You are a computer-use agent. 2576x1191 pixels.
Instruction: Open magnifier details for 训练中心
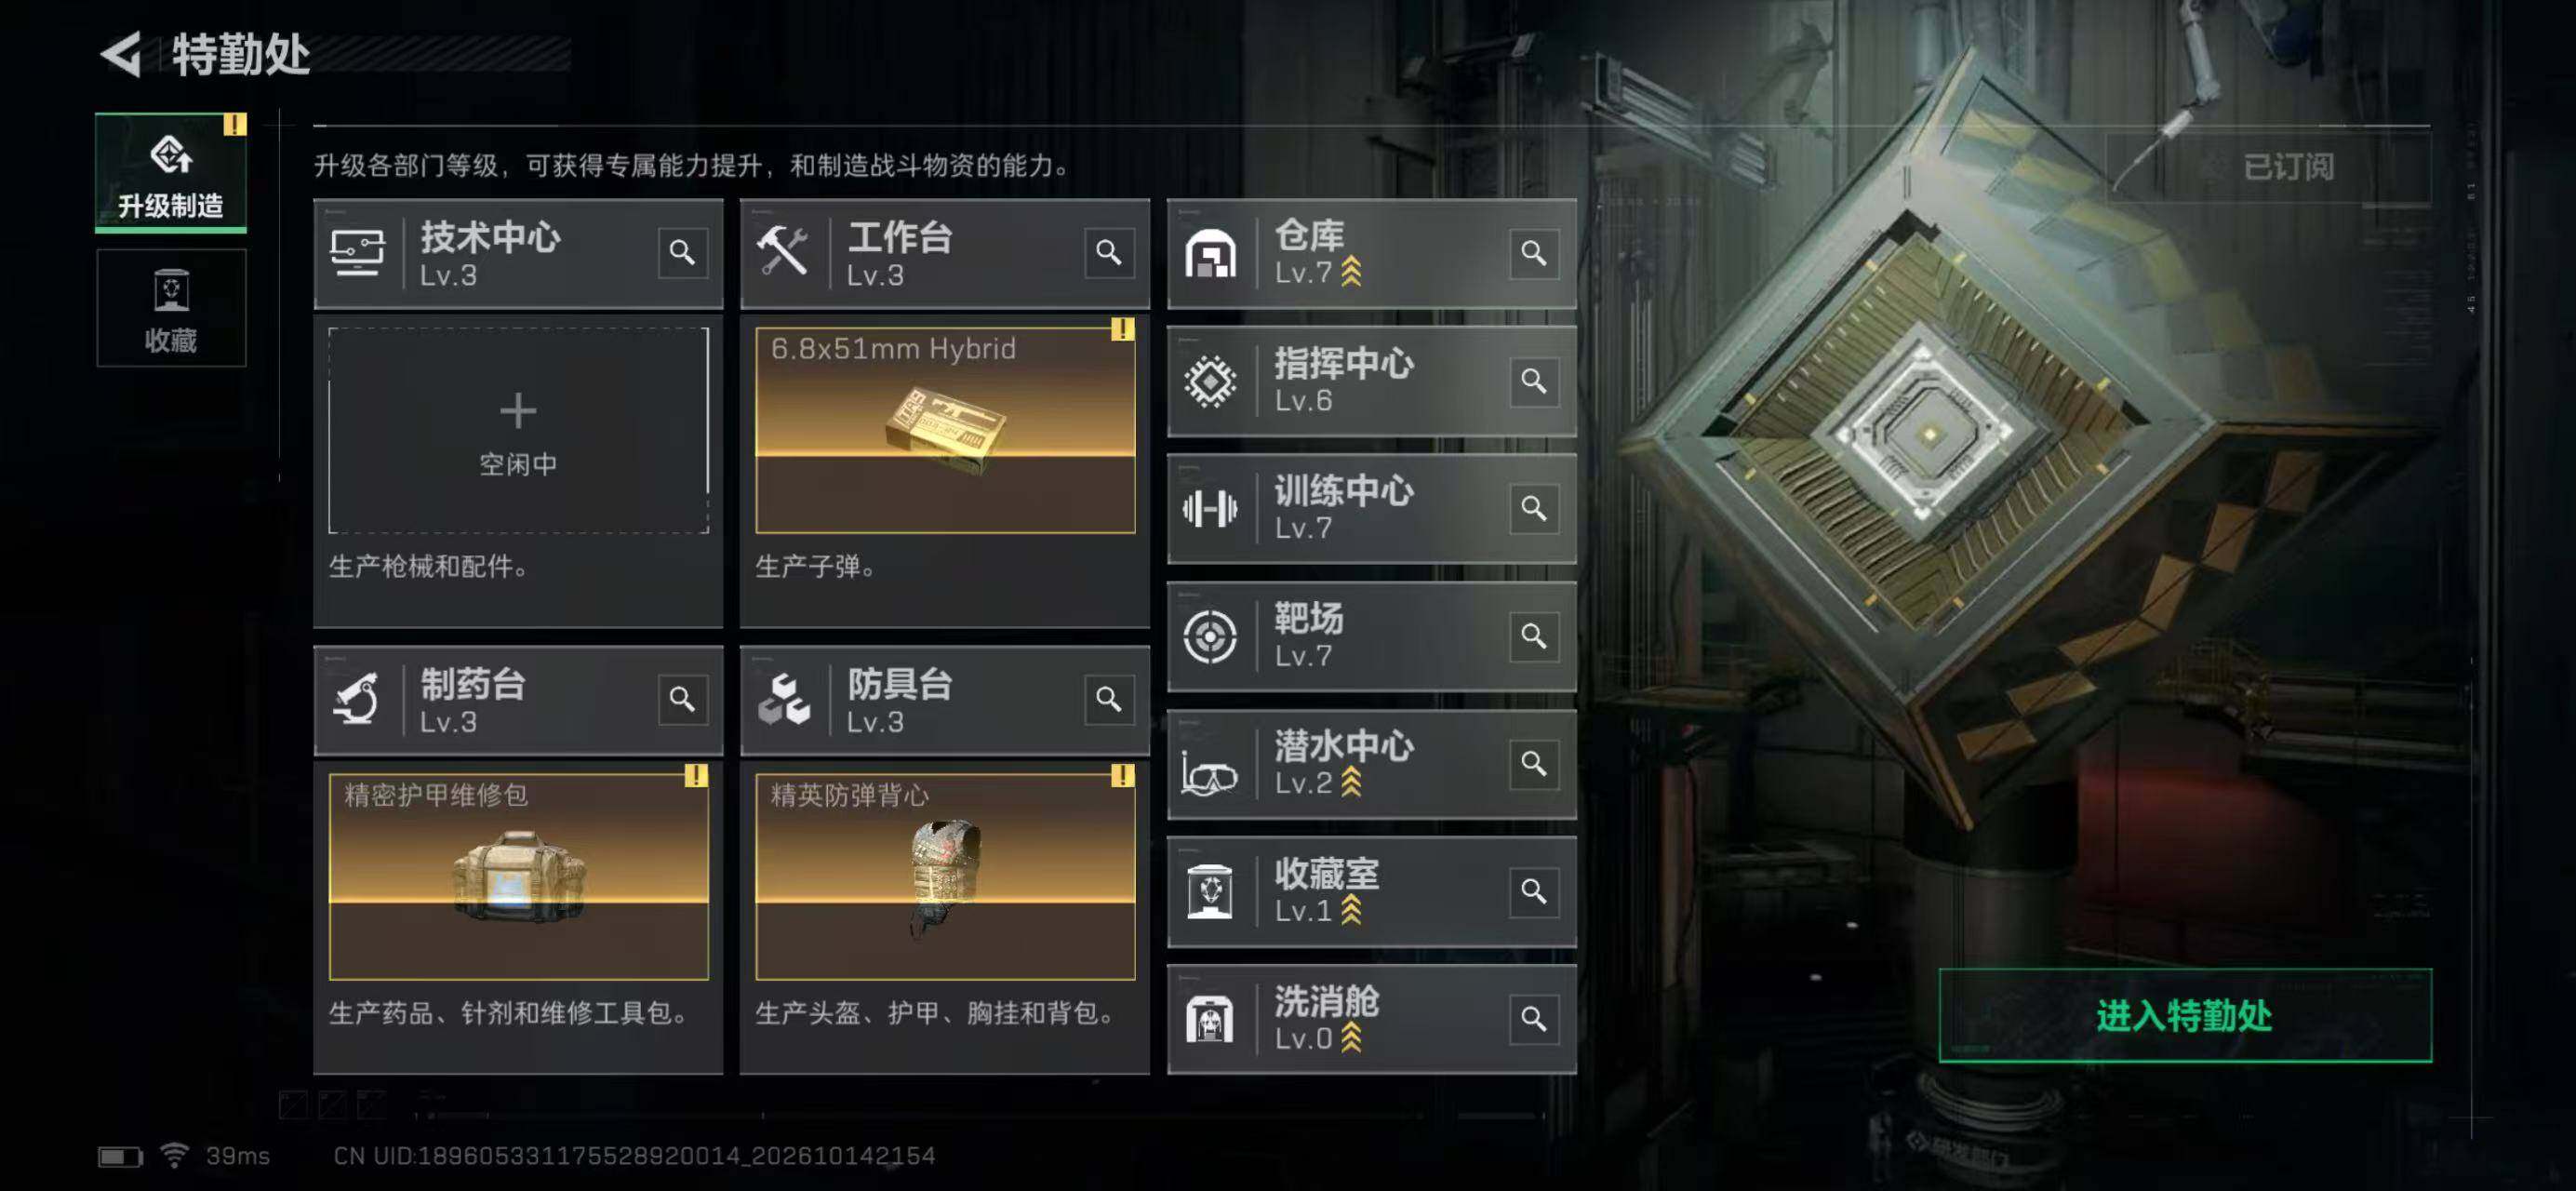(1534, 508)
